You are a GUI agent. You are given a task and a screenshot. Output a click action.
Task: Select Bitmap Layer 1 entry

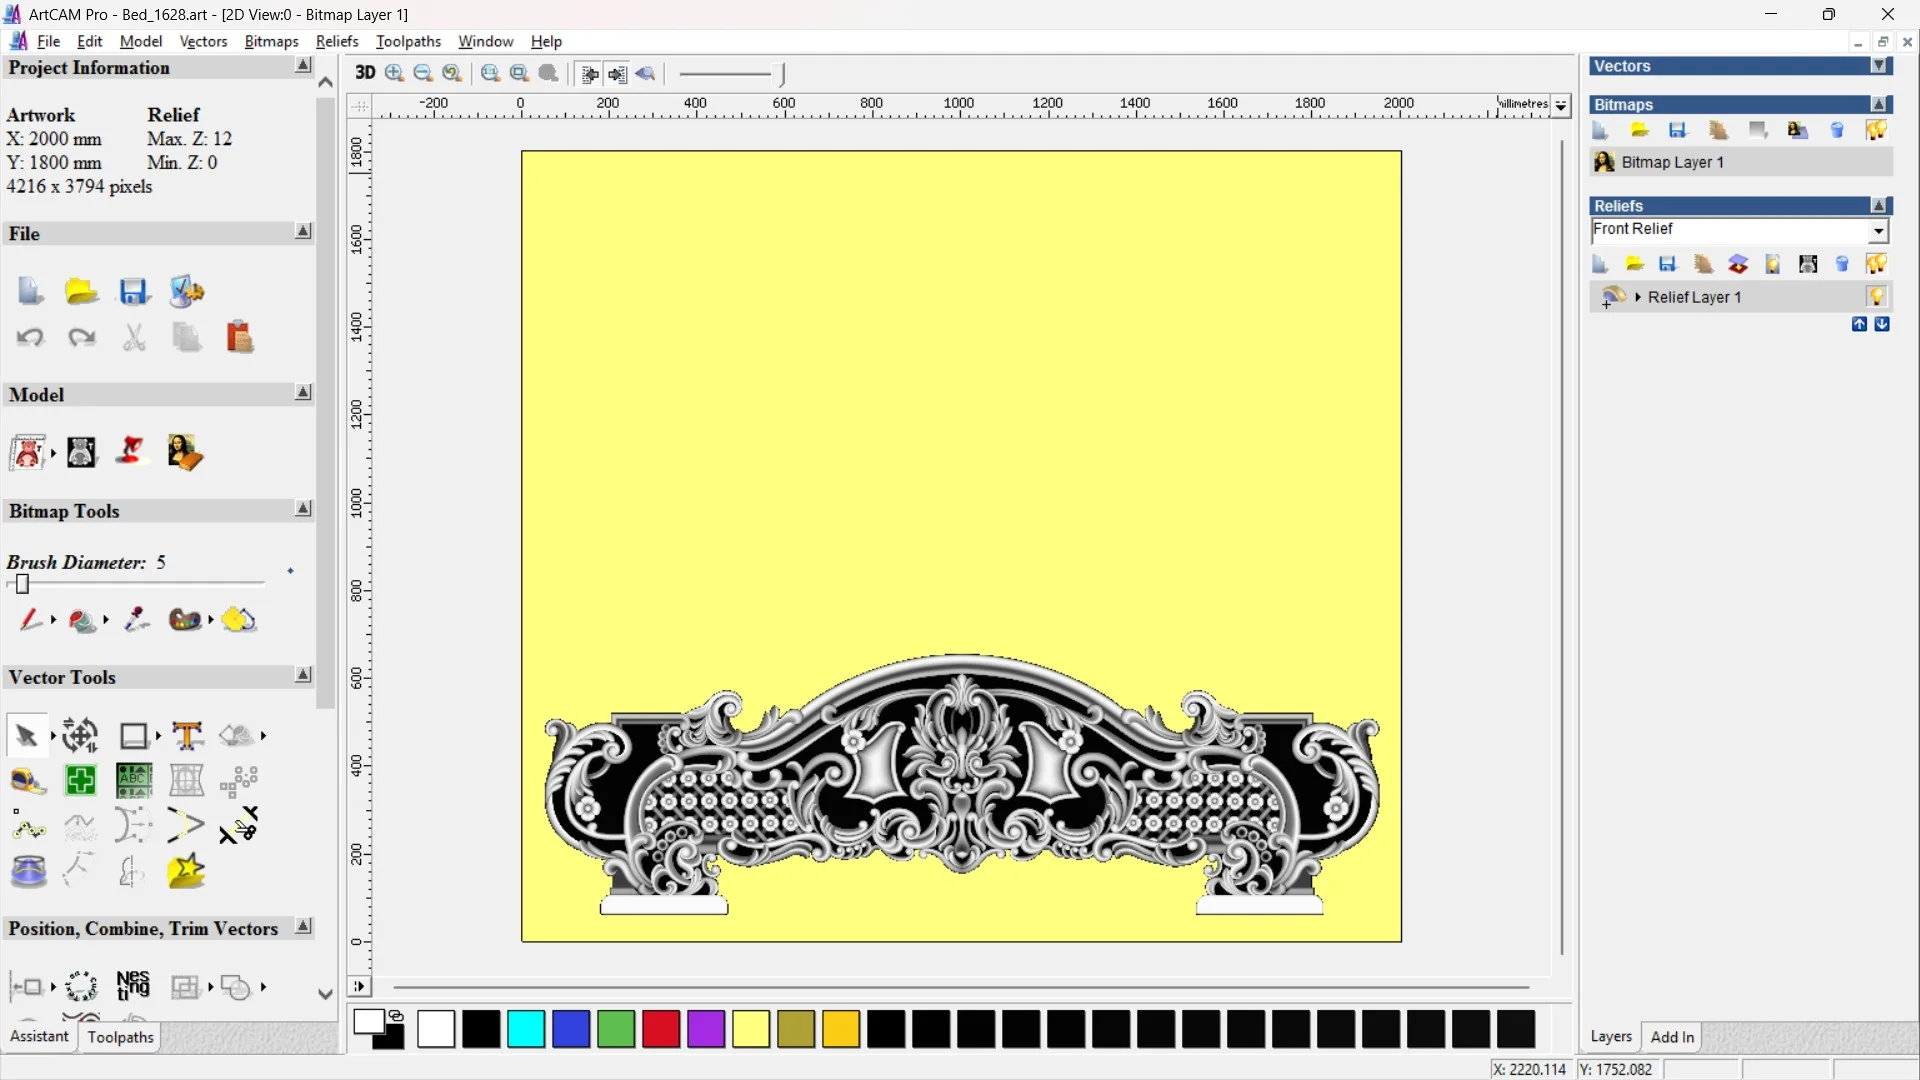(x=1672, y=162)
